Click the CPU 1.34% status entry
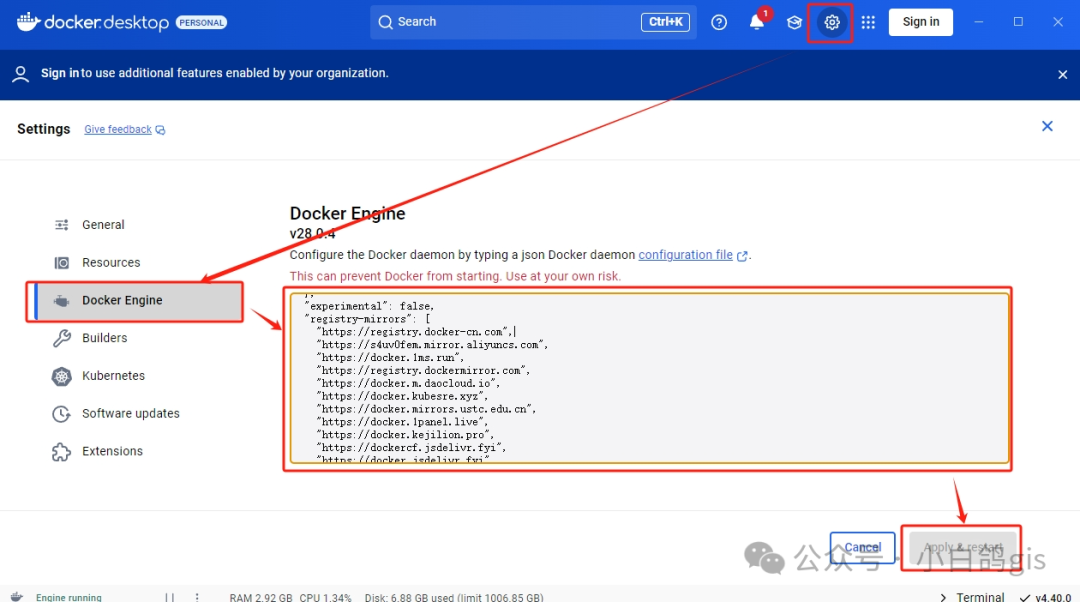This screenshot has height=602, width=1080. point(325,598)
